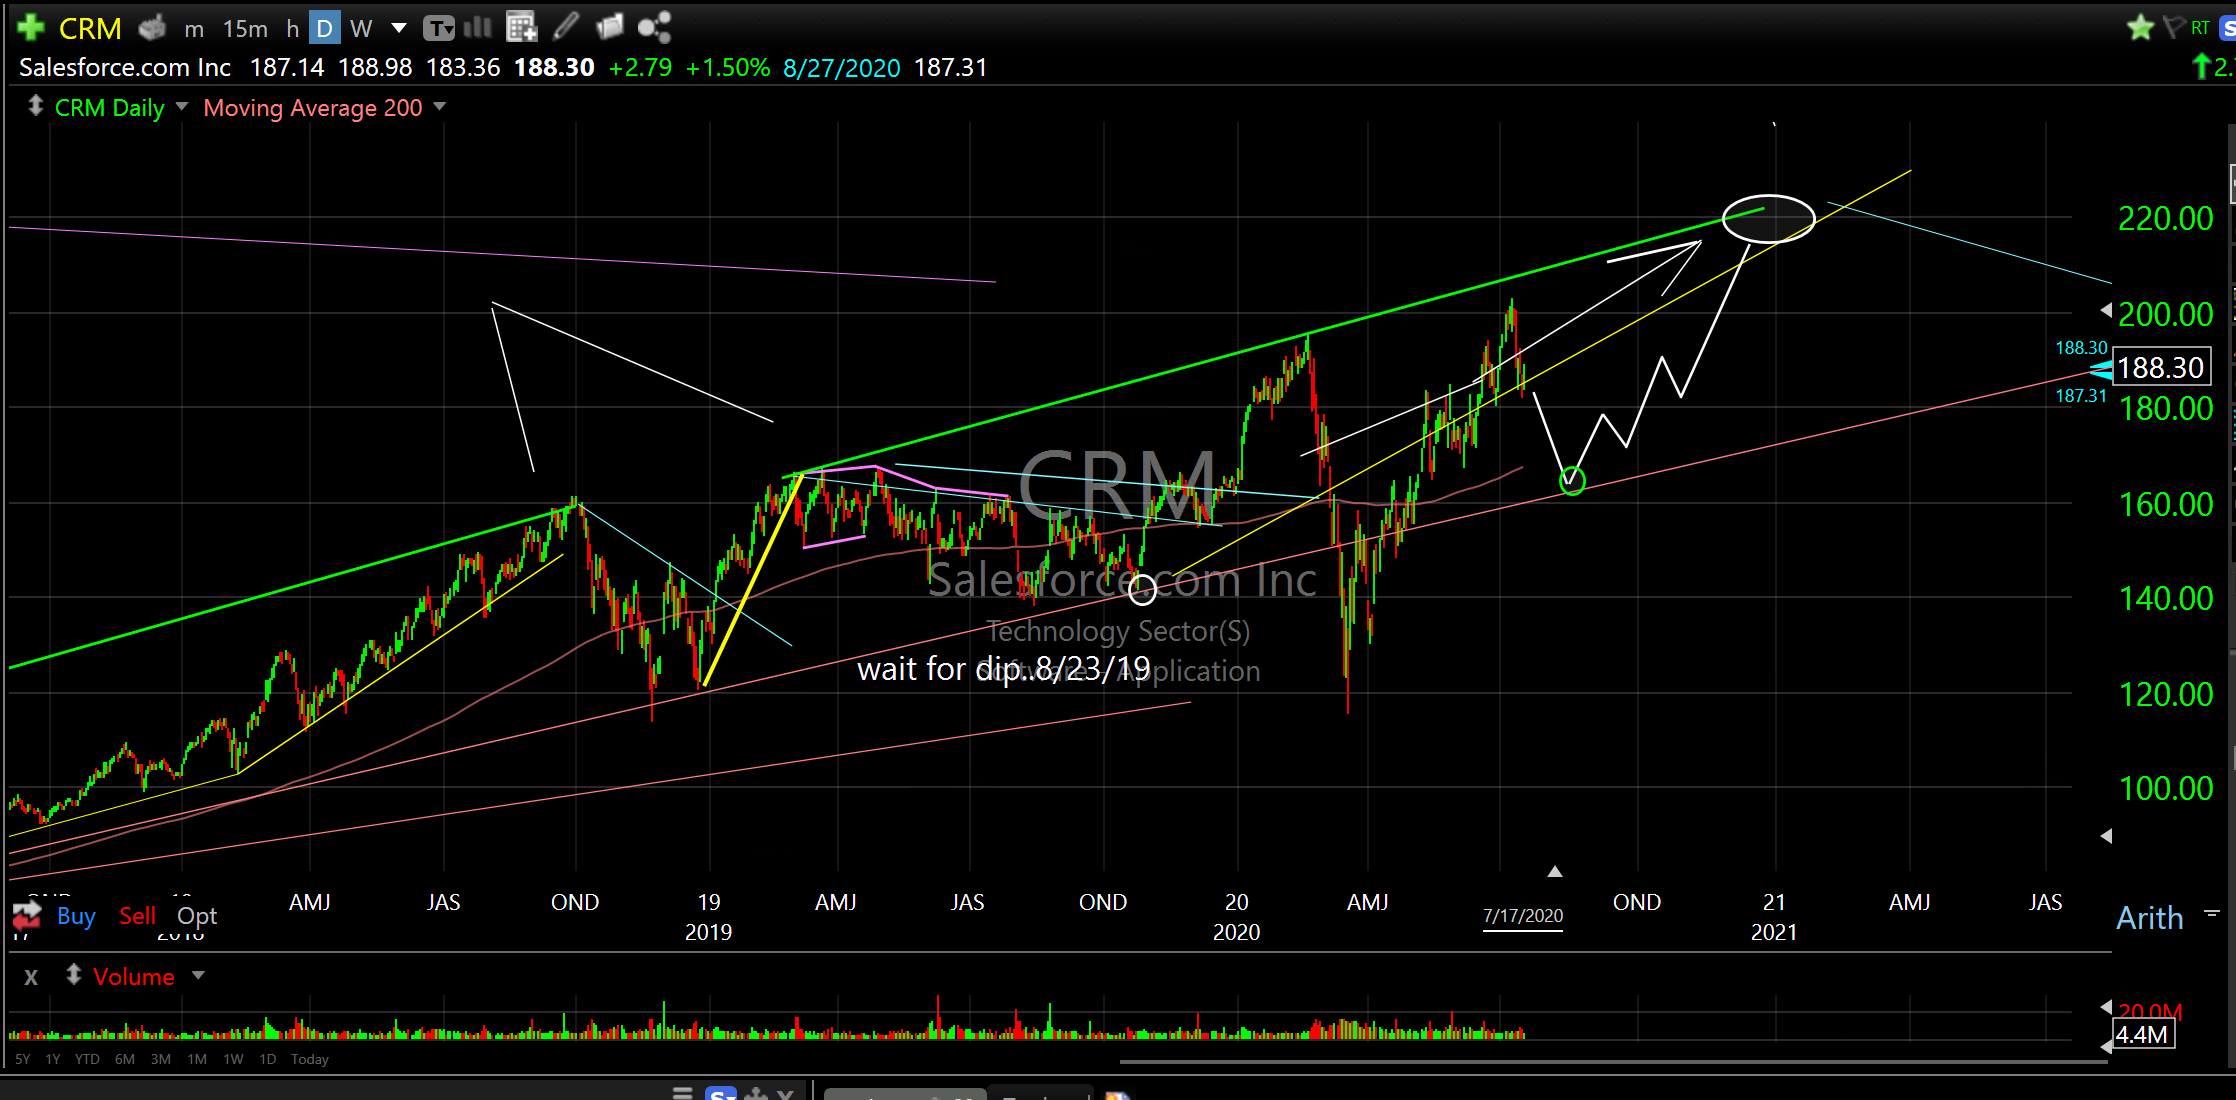2236x1100 pixels.
Task: Switch to 15m timeframe
Action: (x=245, y=29)
